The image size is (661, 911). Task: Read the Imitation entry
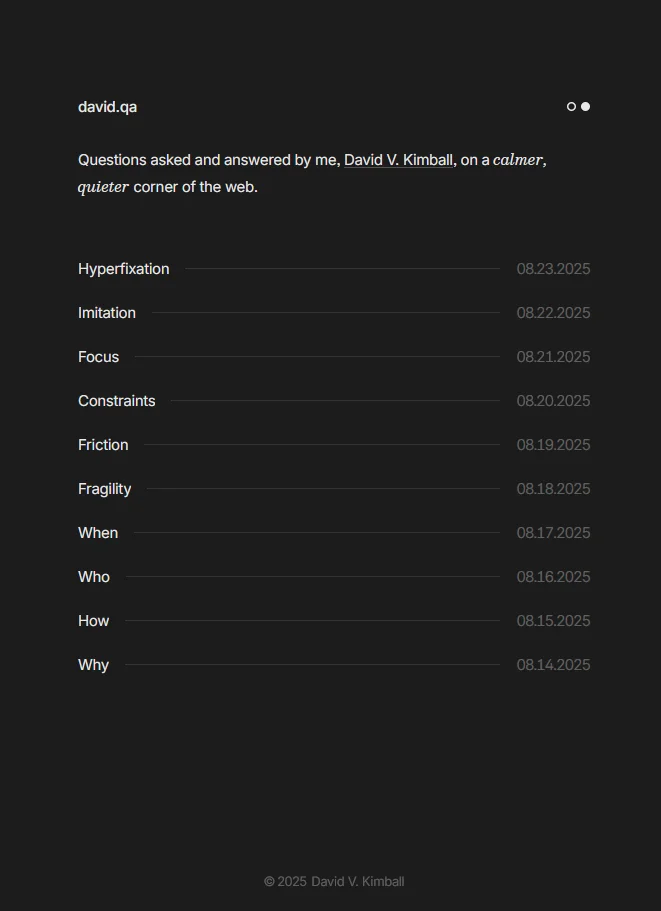tap(107, 313)
